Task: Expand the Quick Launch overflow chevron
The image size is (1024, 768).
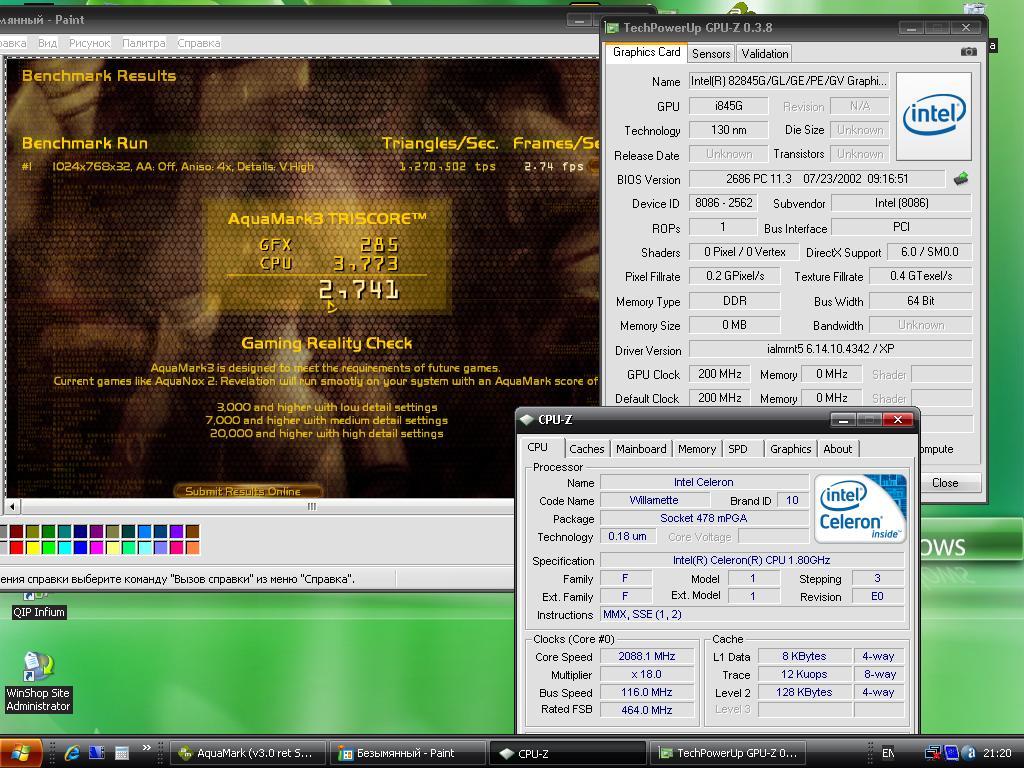Action: pyautogui.click(x=146, y=748)
